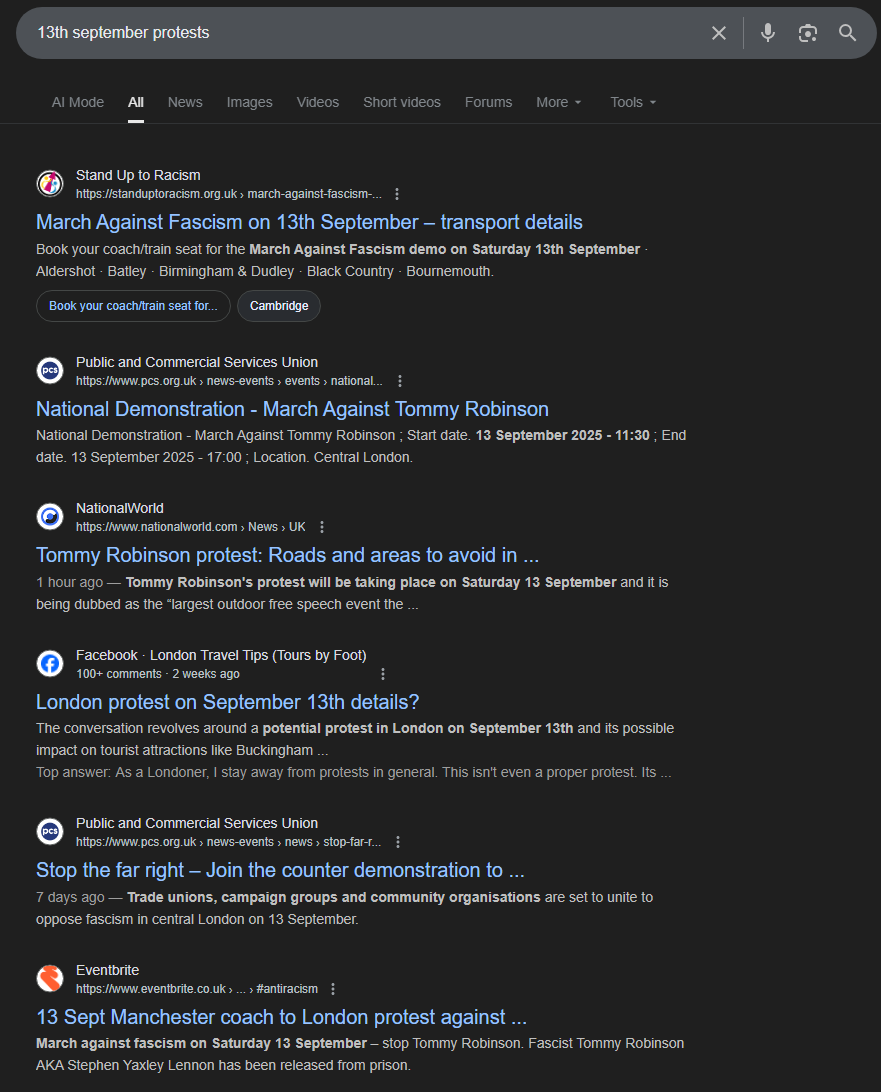
Task: Clear the search box text
Action: [x=719, y=33]
